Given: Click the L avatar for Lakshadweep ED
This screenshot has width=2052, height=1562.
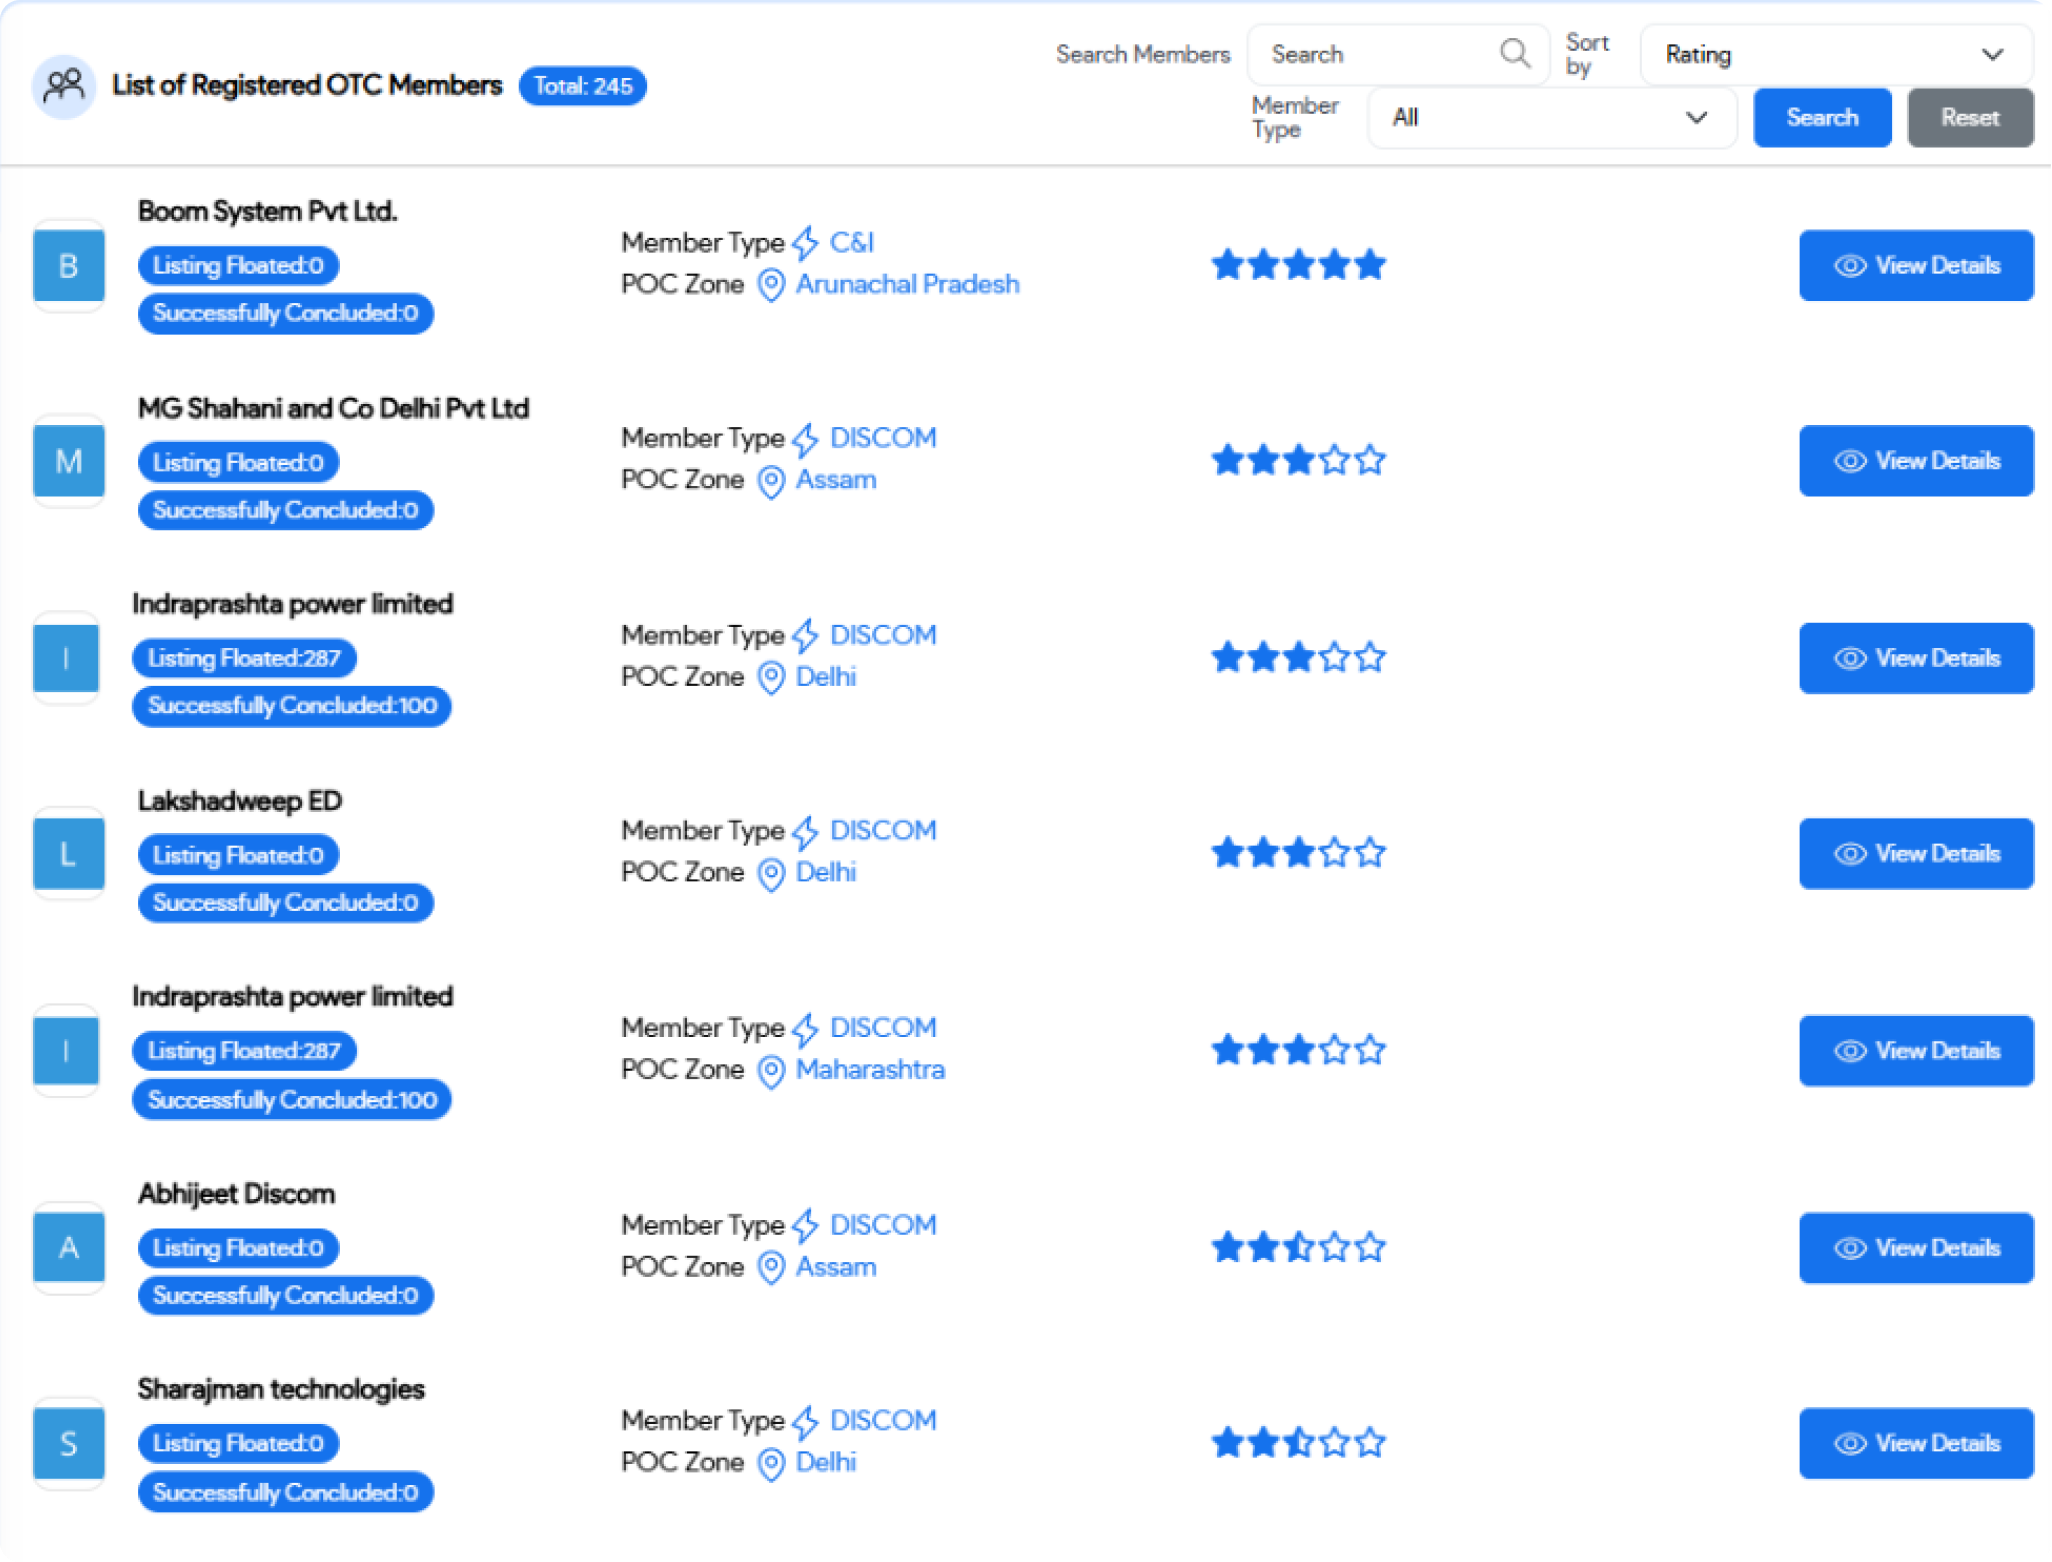Looking at the screenshot, I should (x=68, y=854).
